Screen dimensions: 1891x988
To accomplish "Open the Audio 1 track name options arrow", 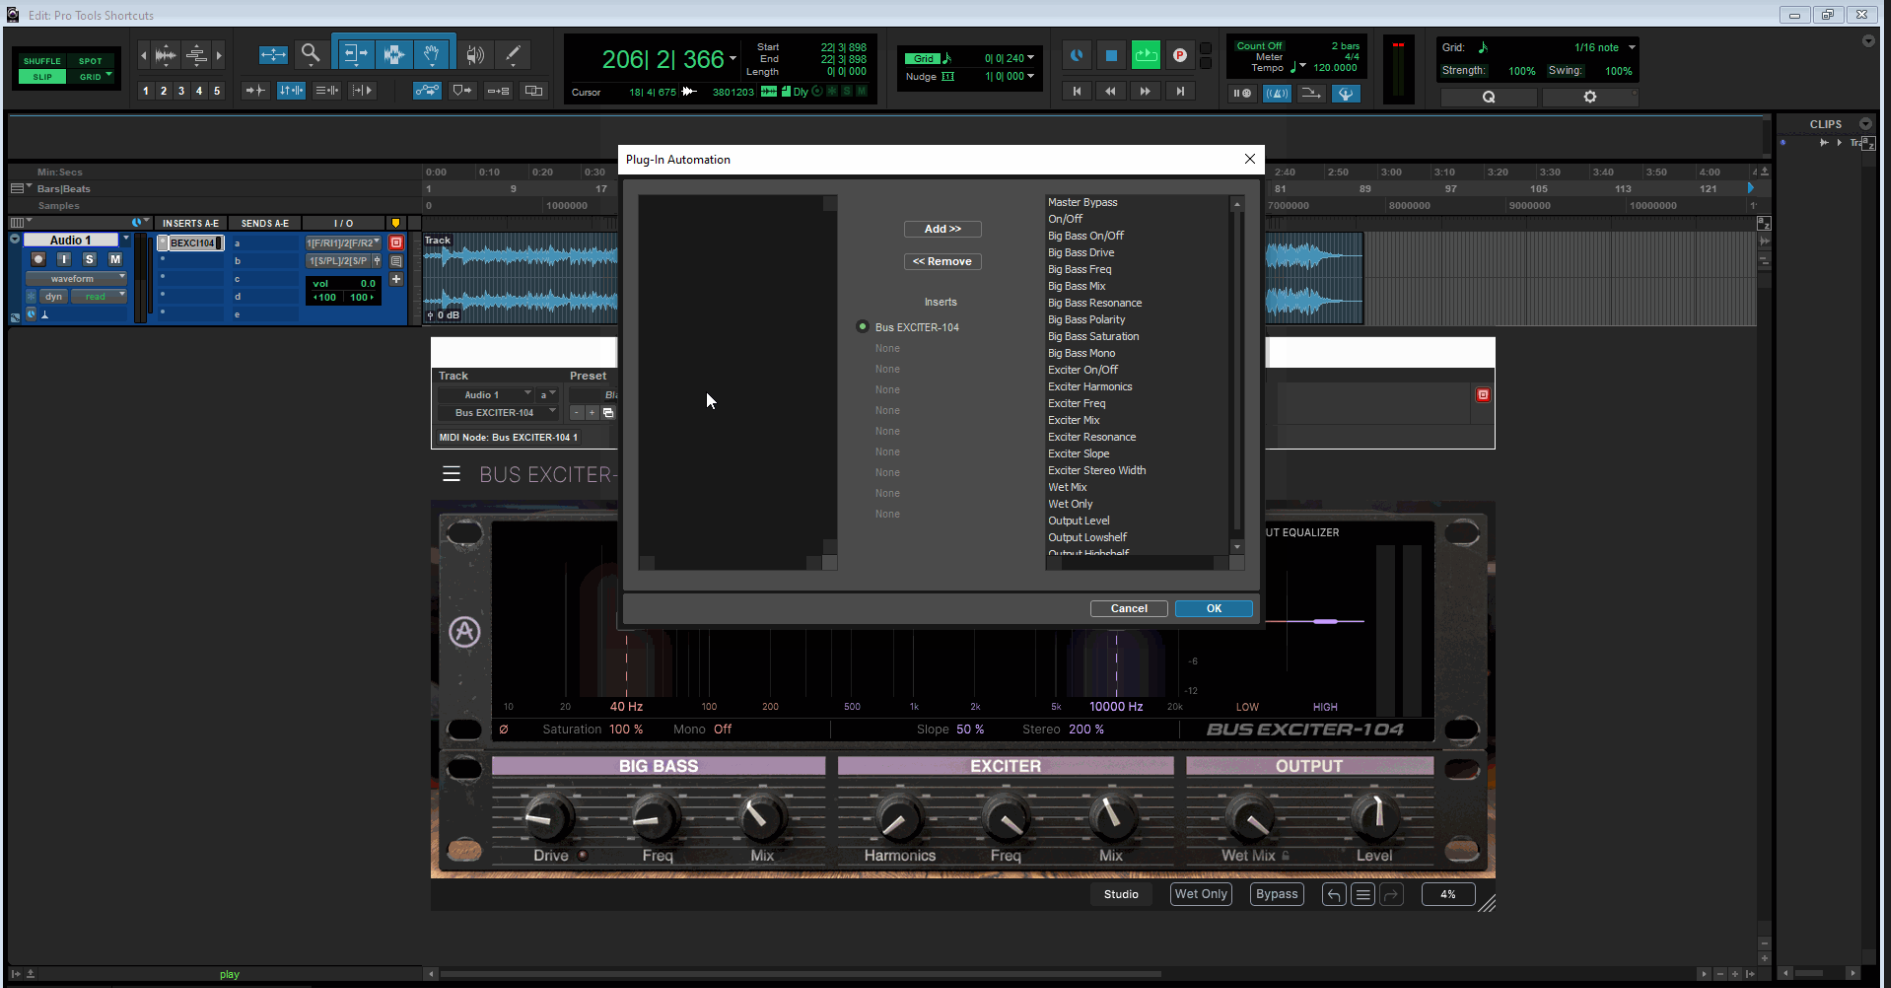I will (x=126, y=240).
